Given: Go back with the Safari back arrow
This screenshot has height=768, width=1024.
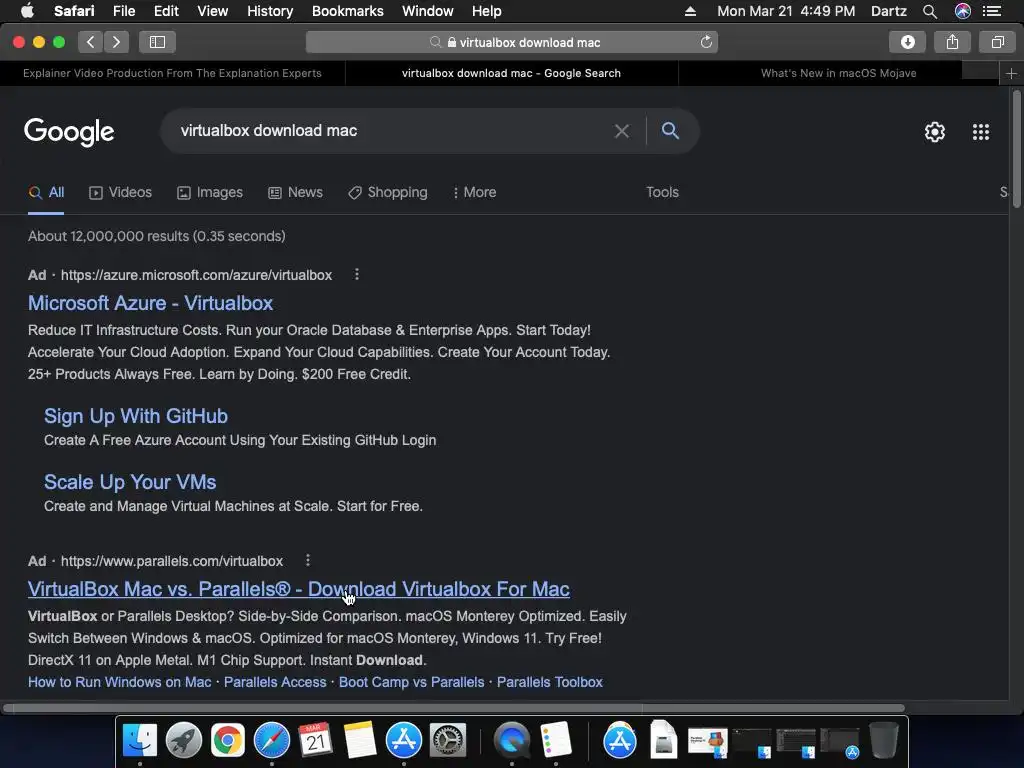Looking at the screenshot, I should tap(91, 42).
